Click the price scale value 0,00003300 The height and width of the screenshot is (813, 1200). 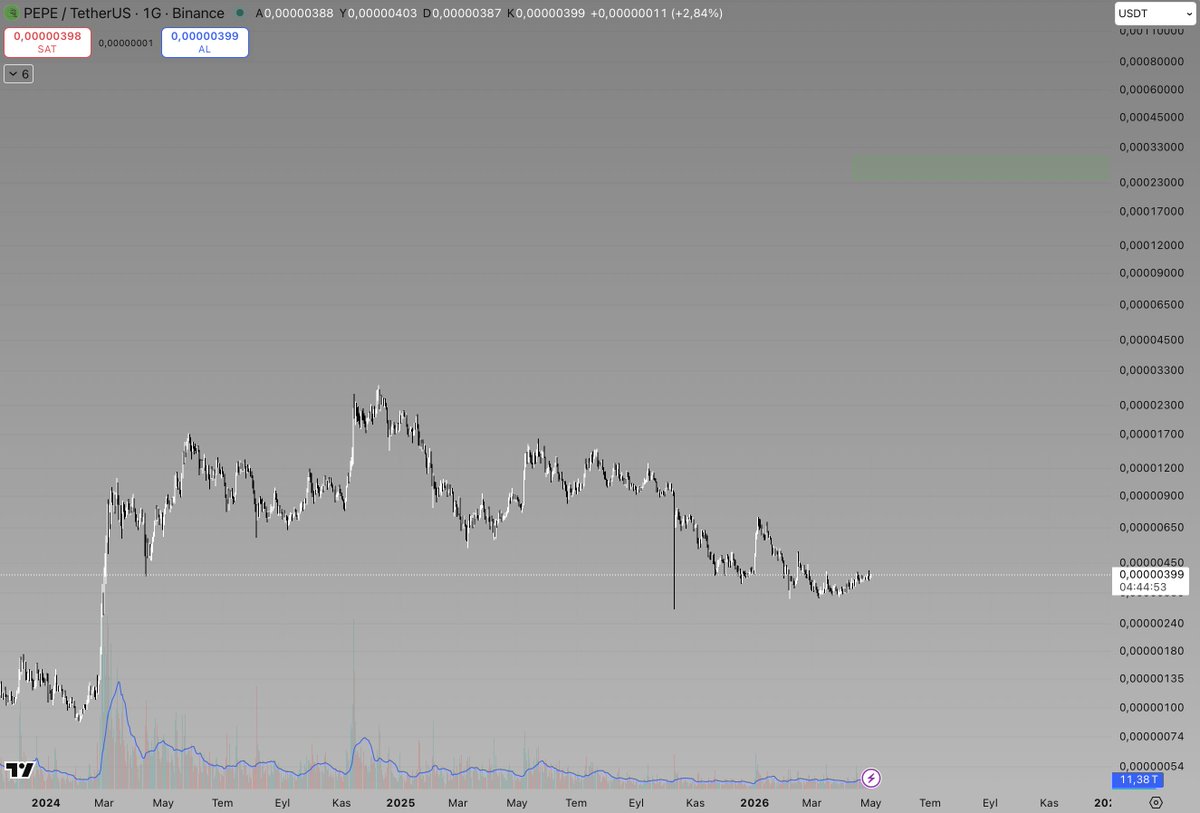[1152, 370]
